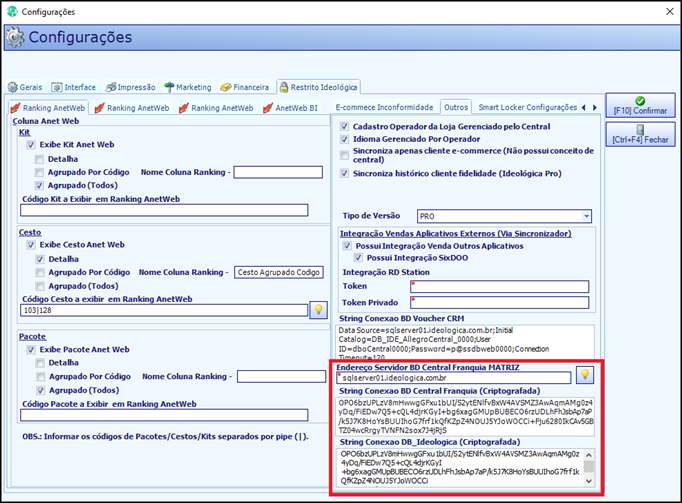
Task: Expand the Tipo de Versão dropdown
Action: coord(586,216)
